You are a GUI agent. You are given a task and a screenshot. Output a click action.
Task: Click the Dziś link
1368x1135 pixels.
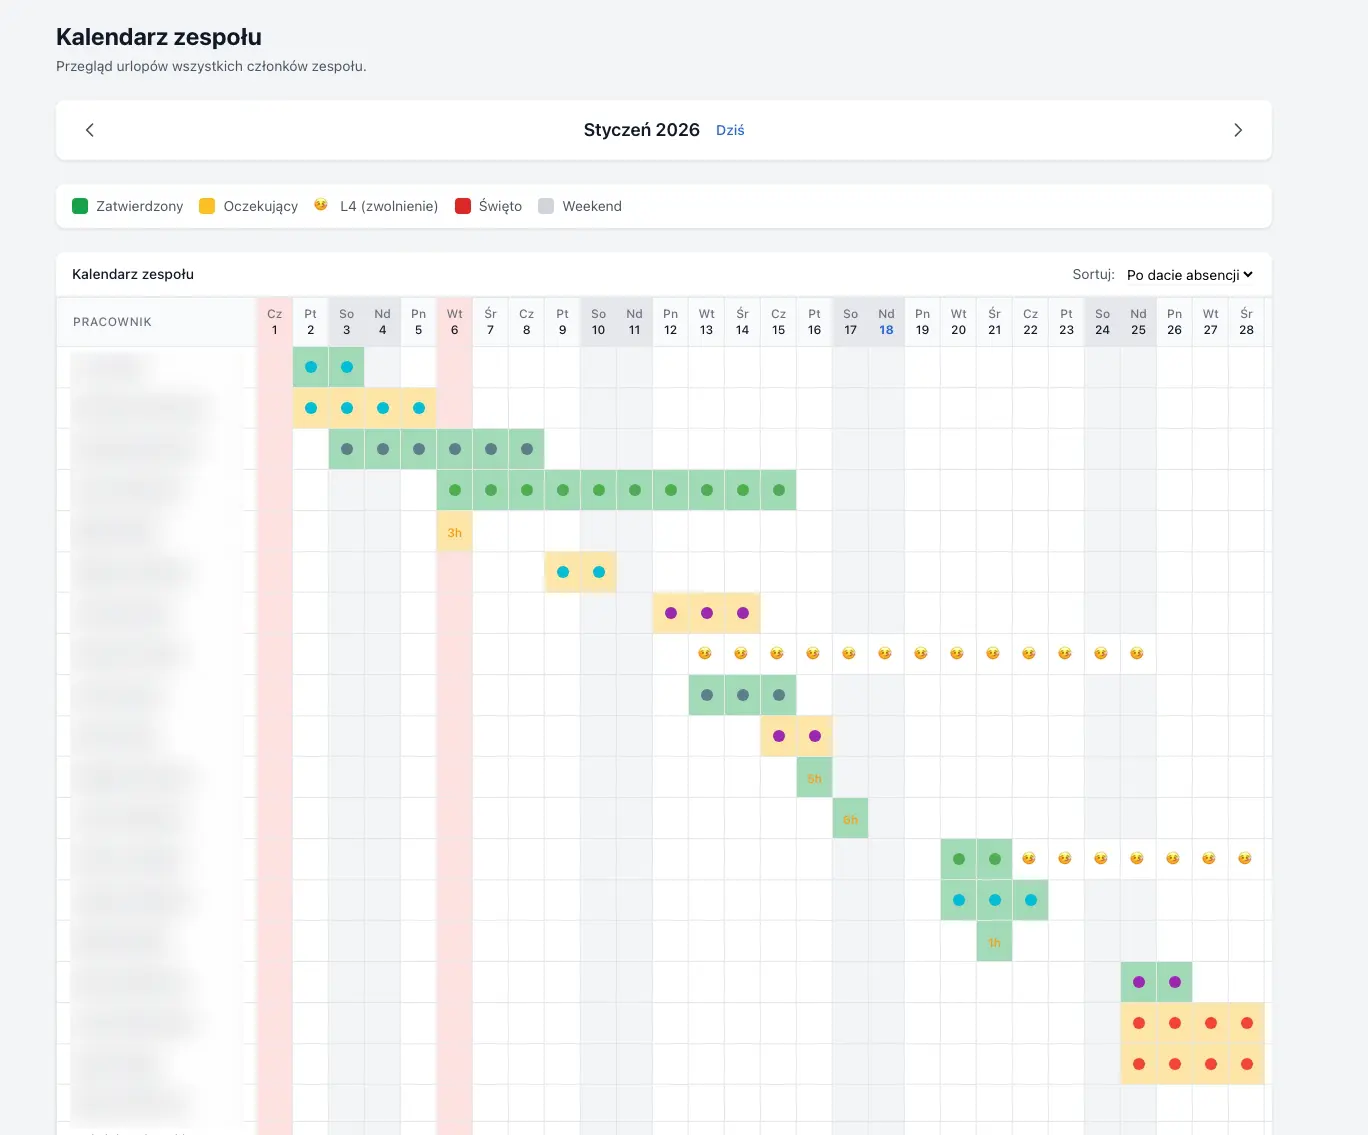click(730, 130)
